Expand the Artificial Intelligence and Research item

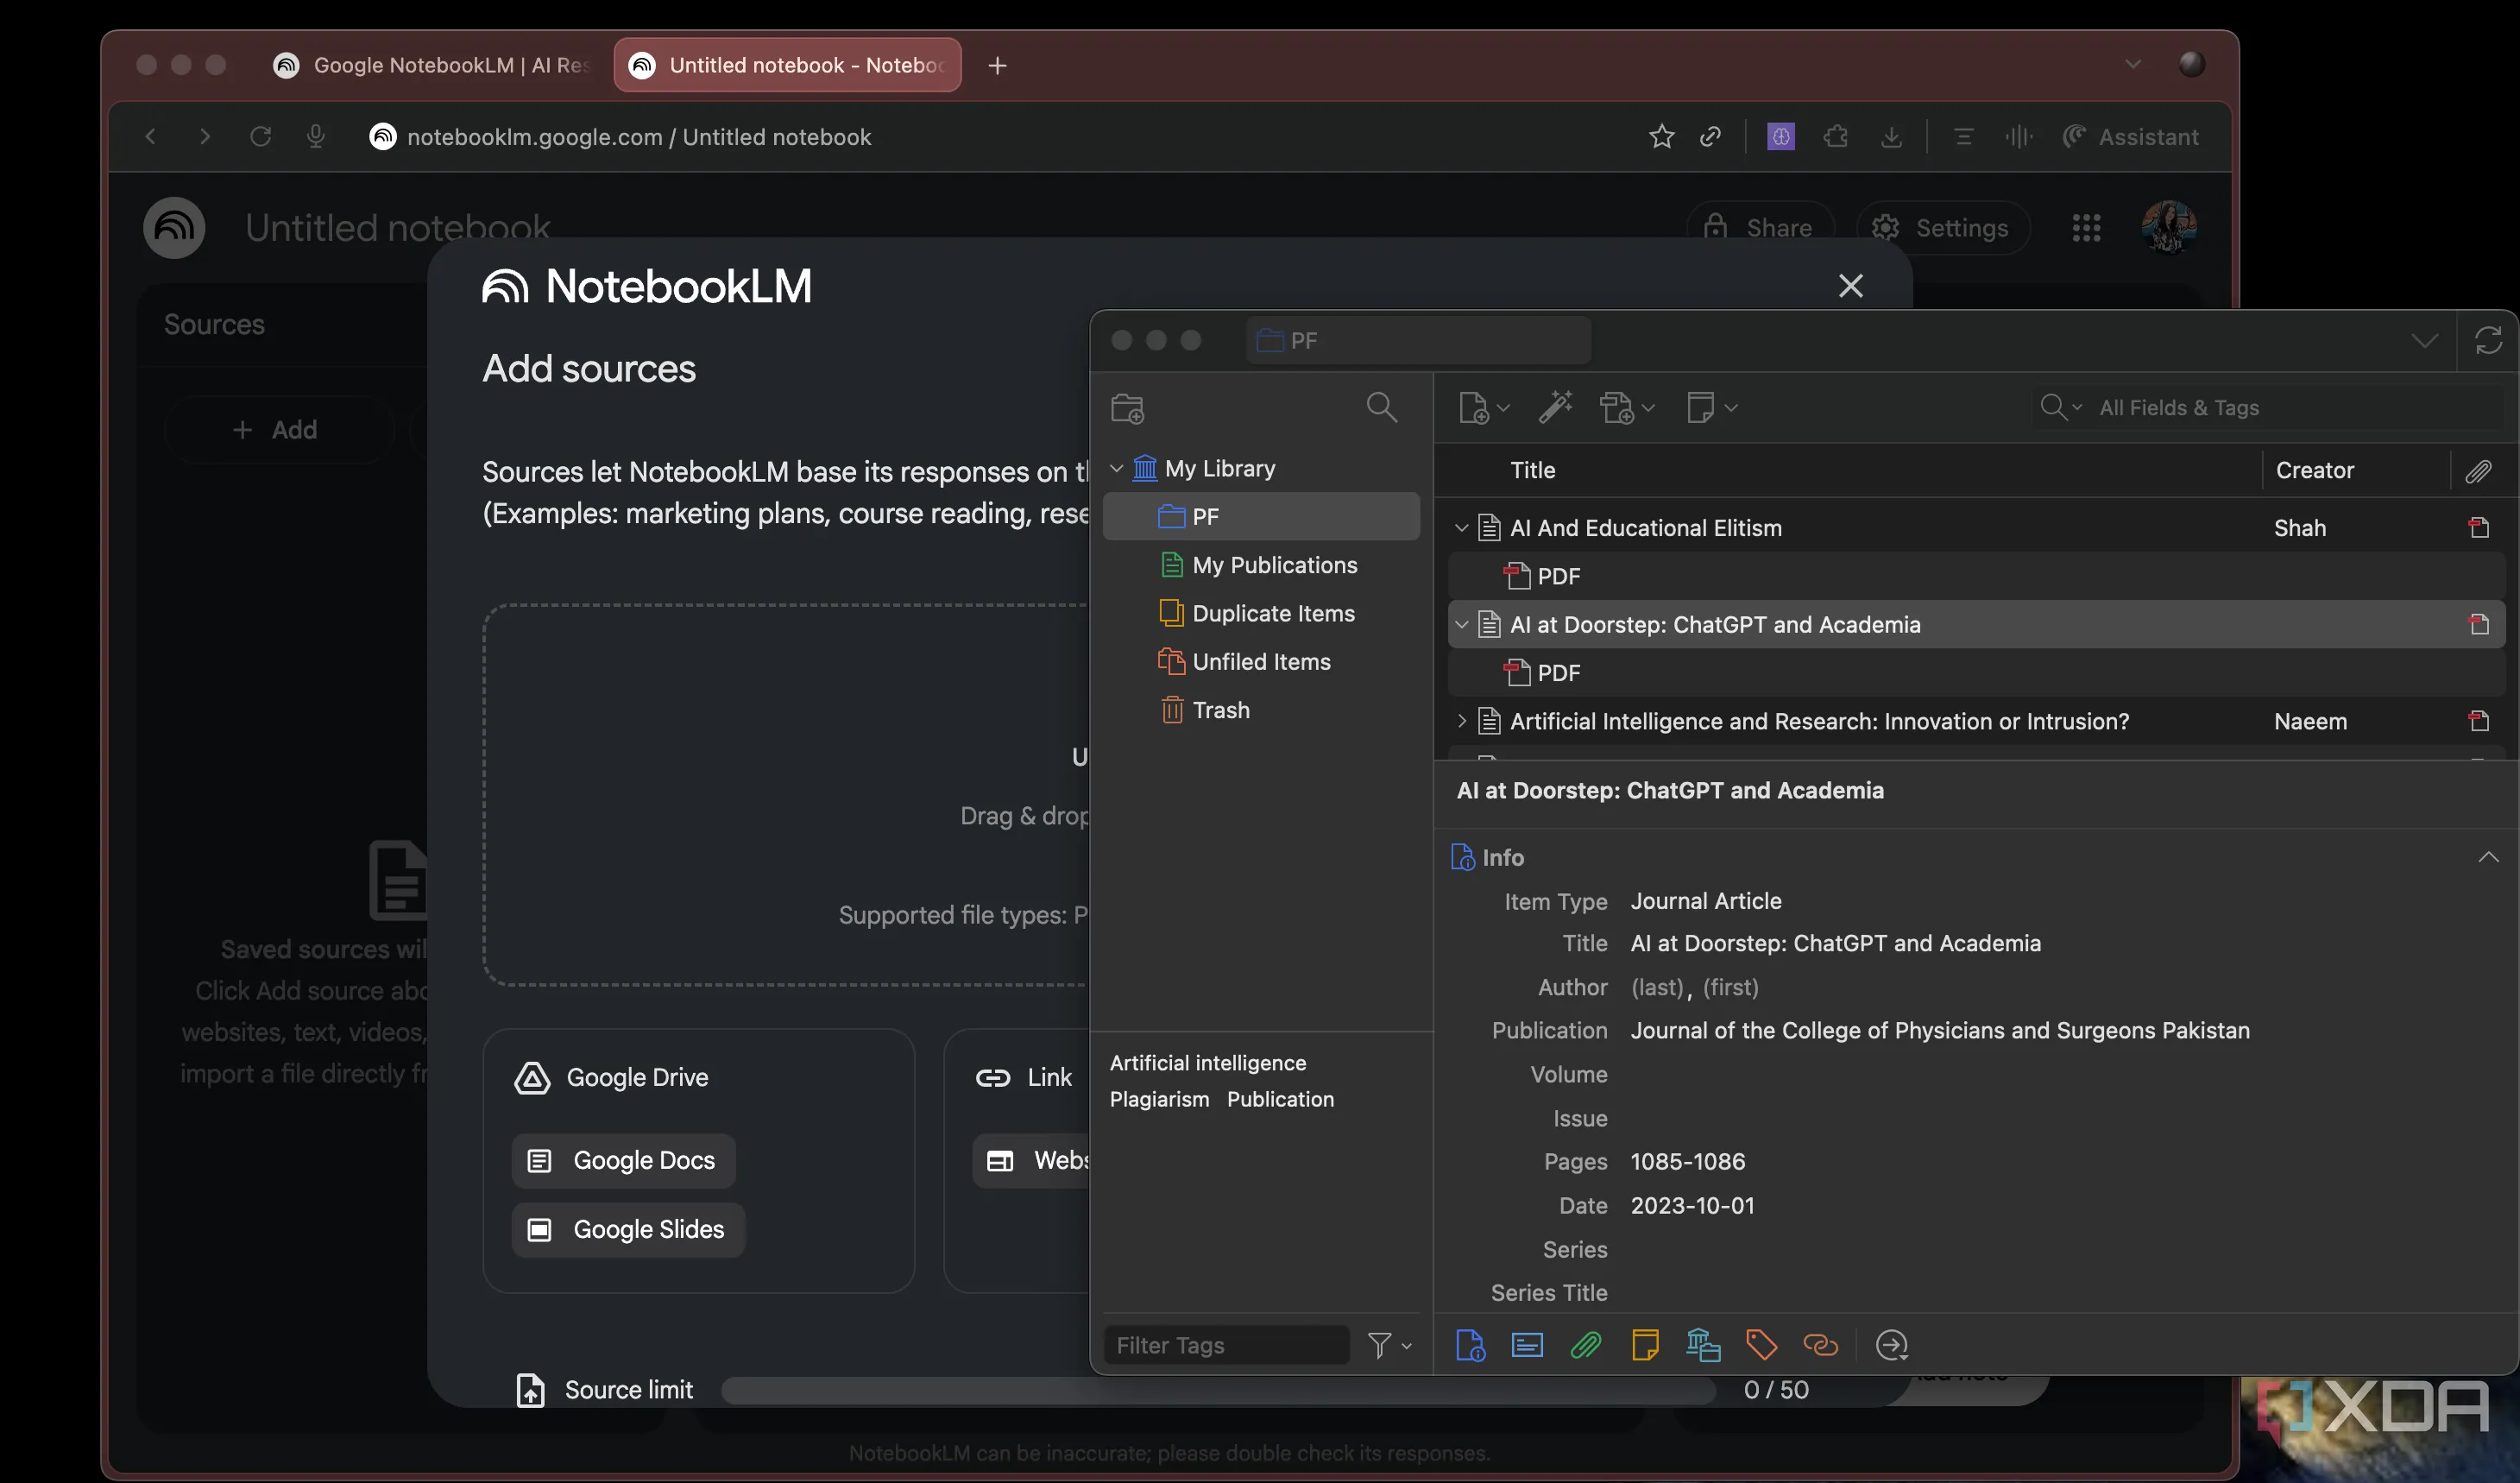1461,721
